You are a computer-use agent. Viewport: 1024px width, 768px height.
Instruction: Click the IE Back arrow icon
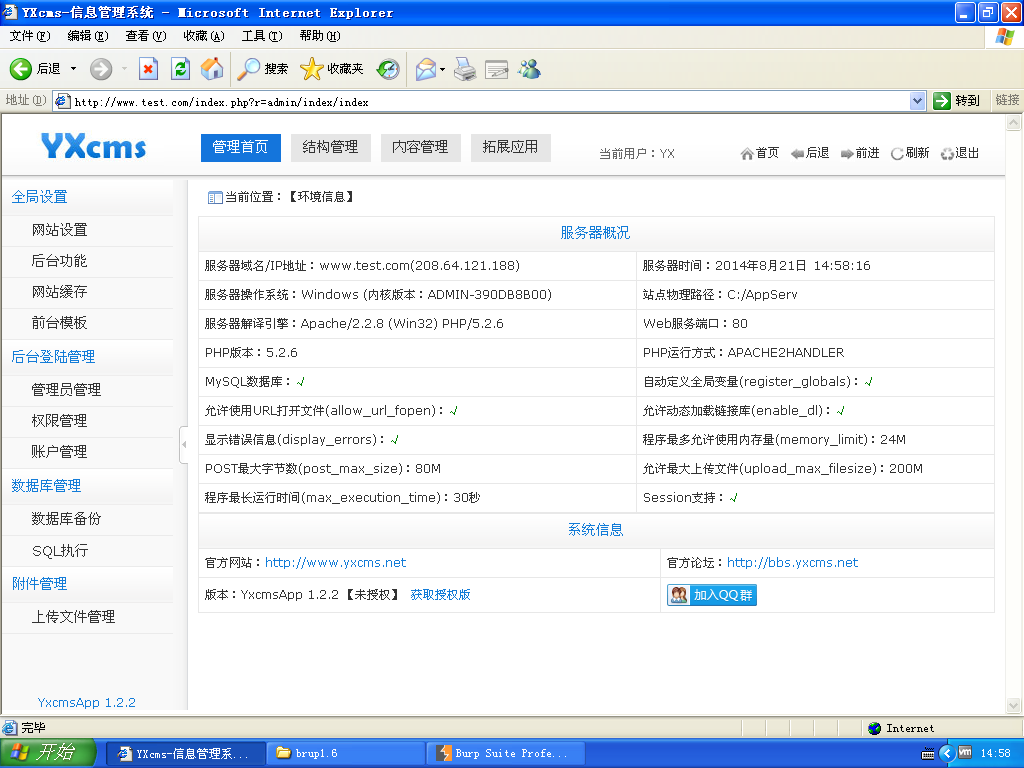point(20,69)
